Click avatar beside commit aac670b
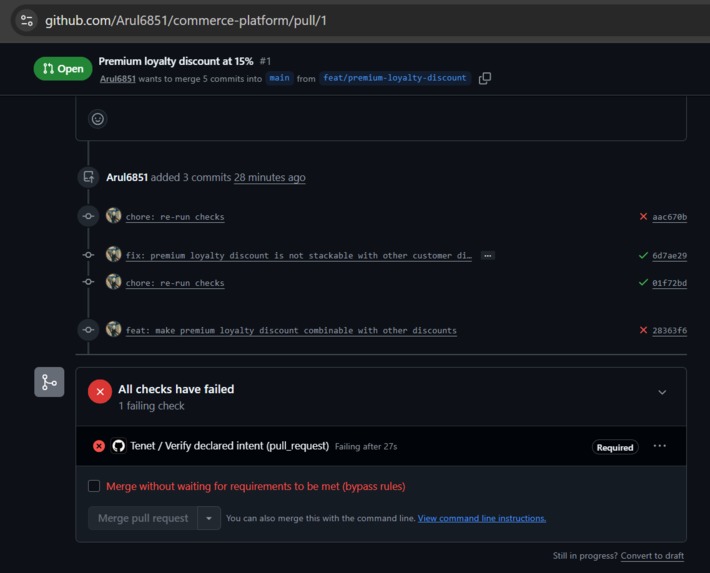 (114, 216)
